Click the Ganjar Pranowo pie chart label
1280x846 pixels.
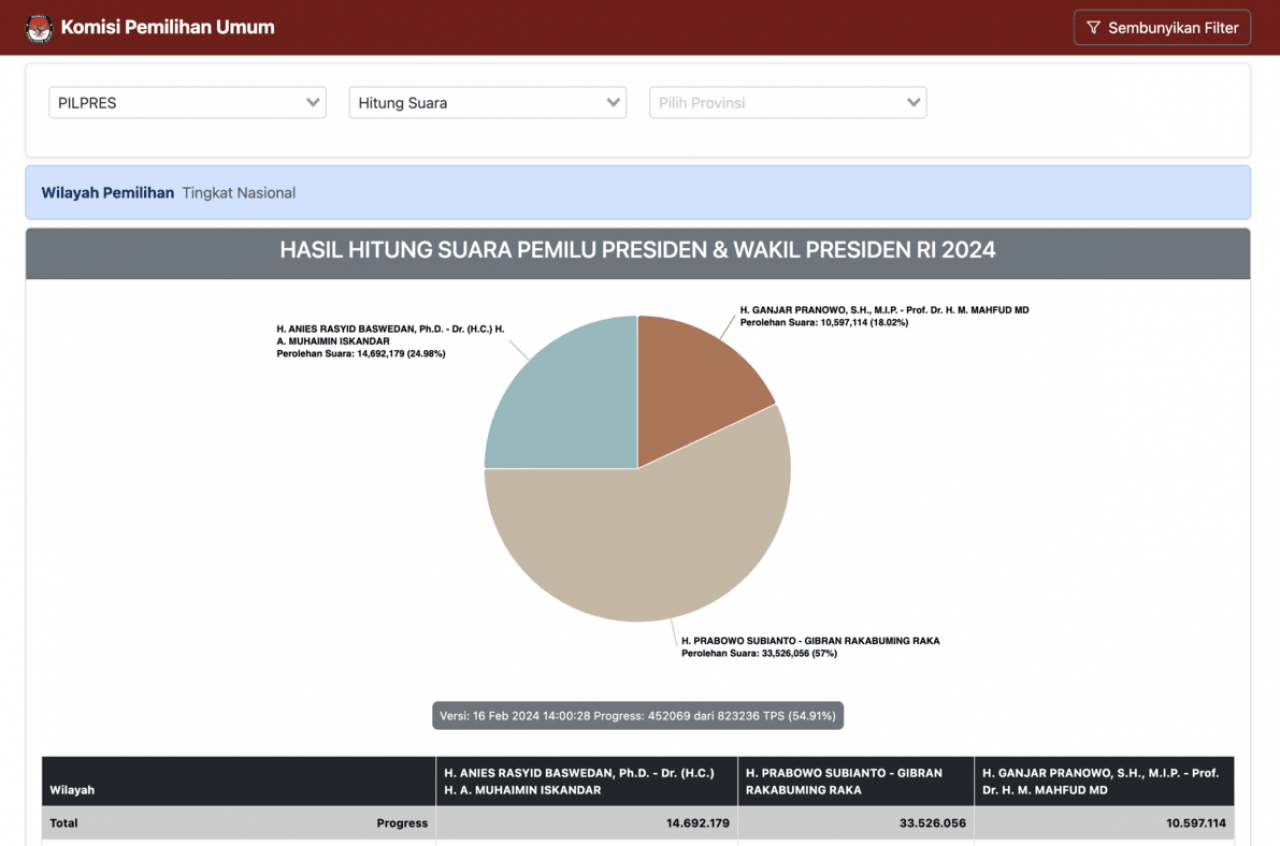tap(883, 316)
